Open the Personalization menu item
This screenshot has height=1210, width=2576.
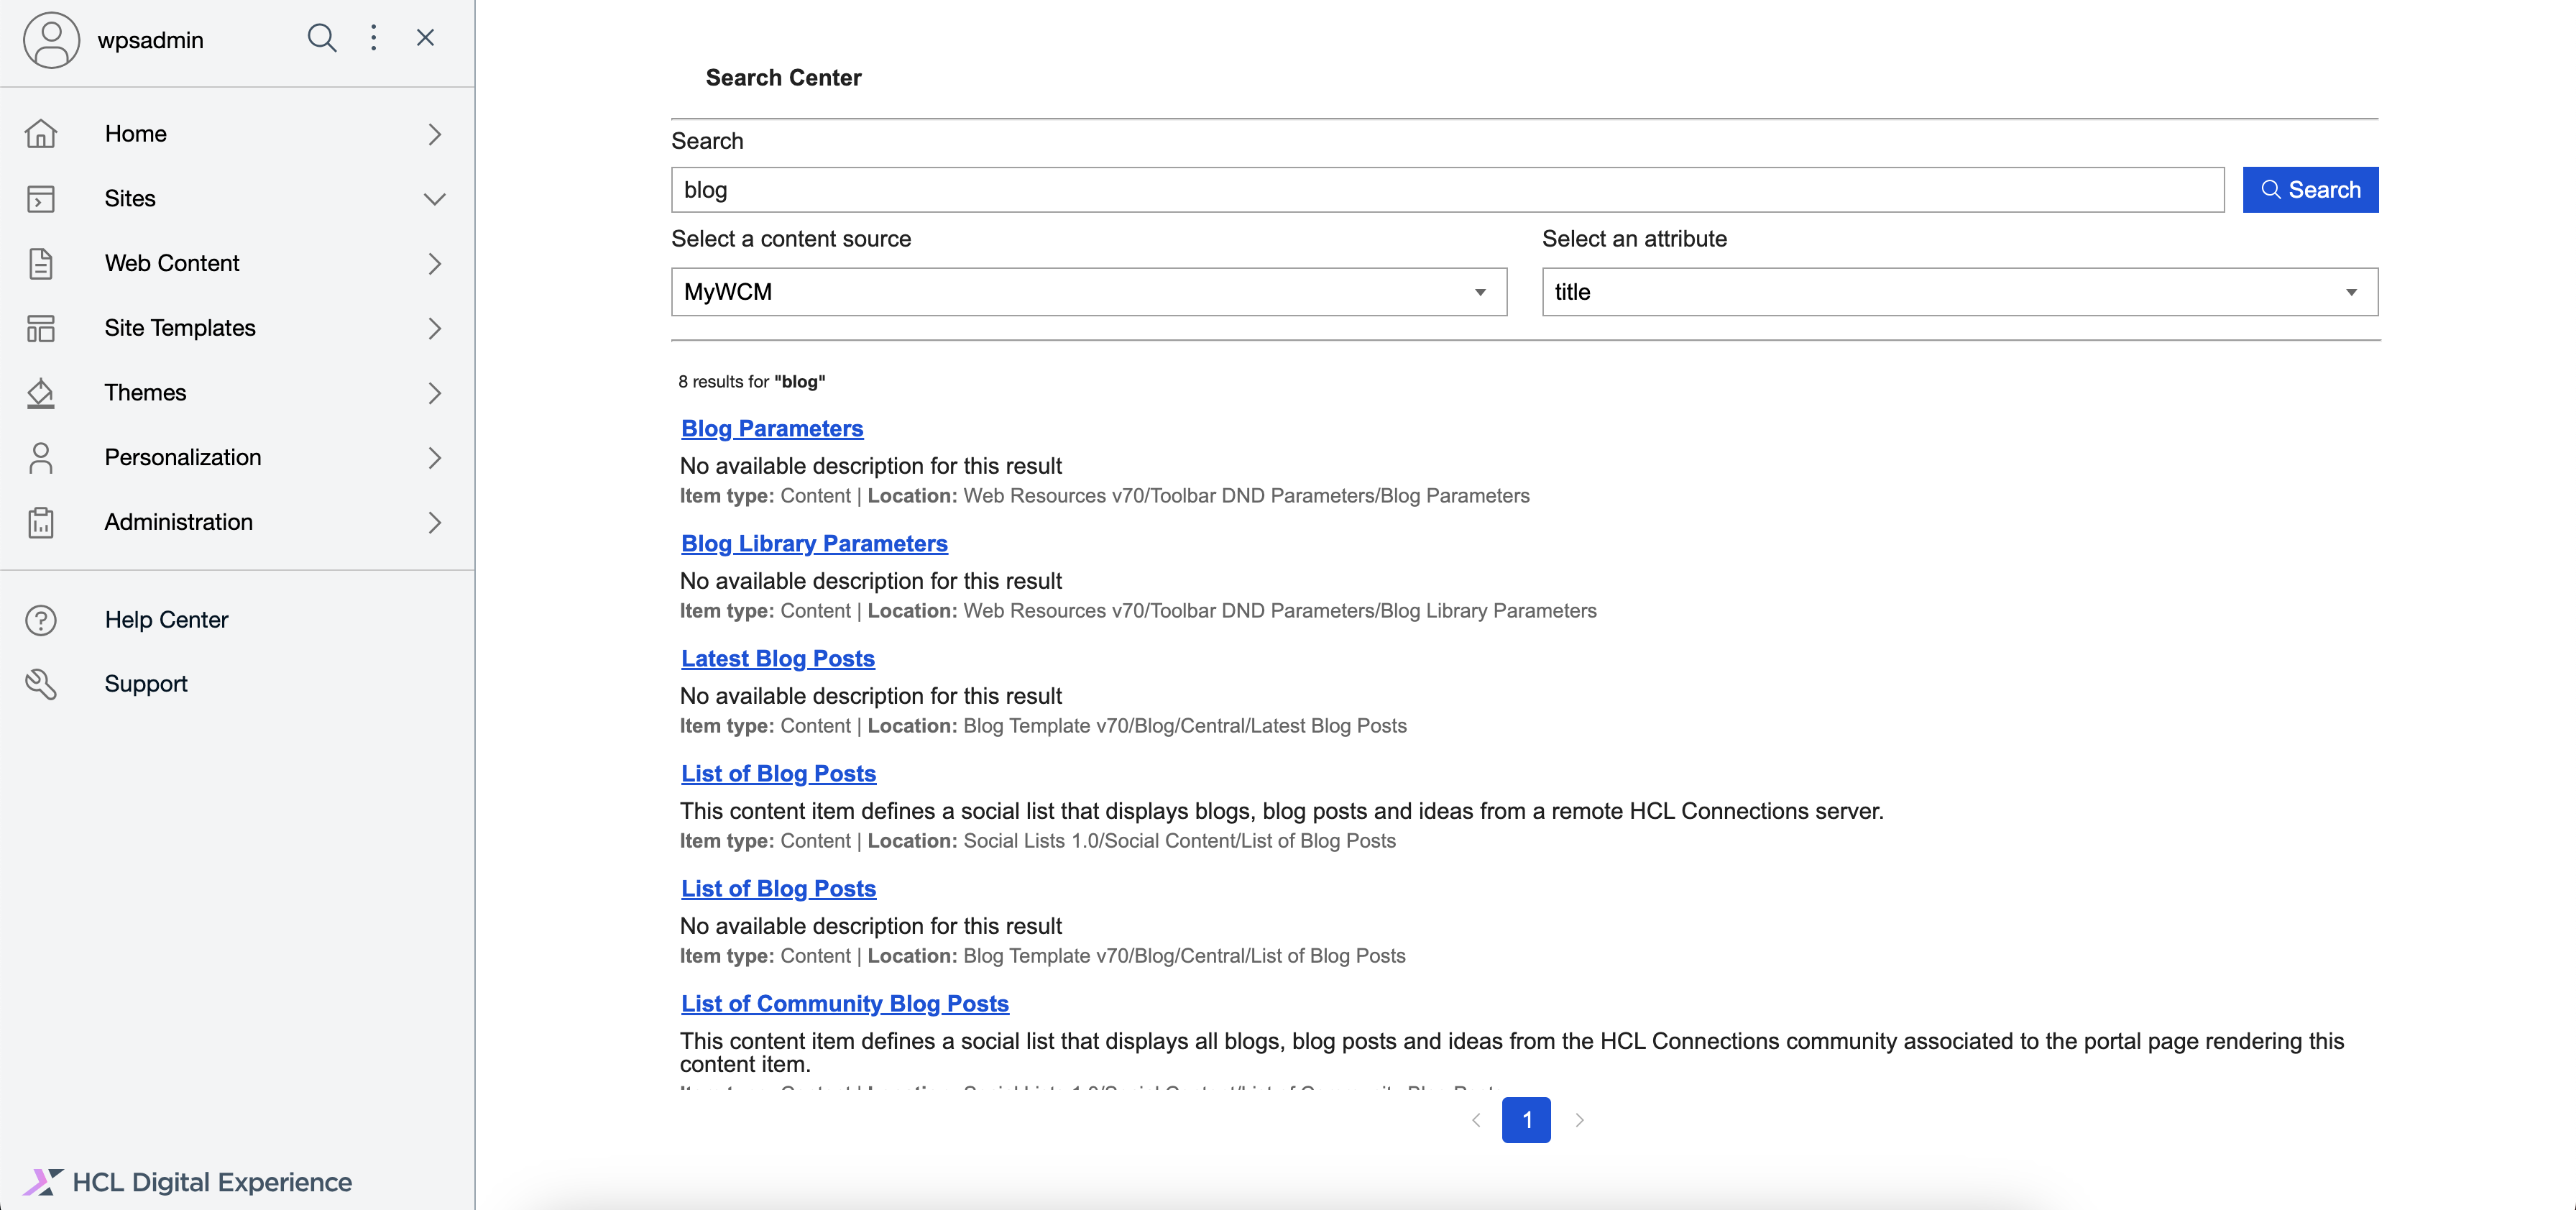click(x=183, y=457)
